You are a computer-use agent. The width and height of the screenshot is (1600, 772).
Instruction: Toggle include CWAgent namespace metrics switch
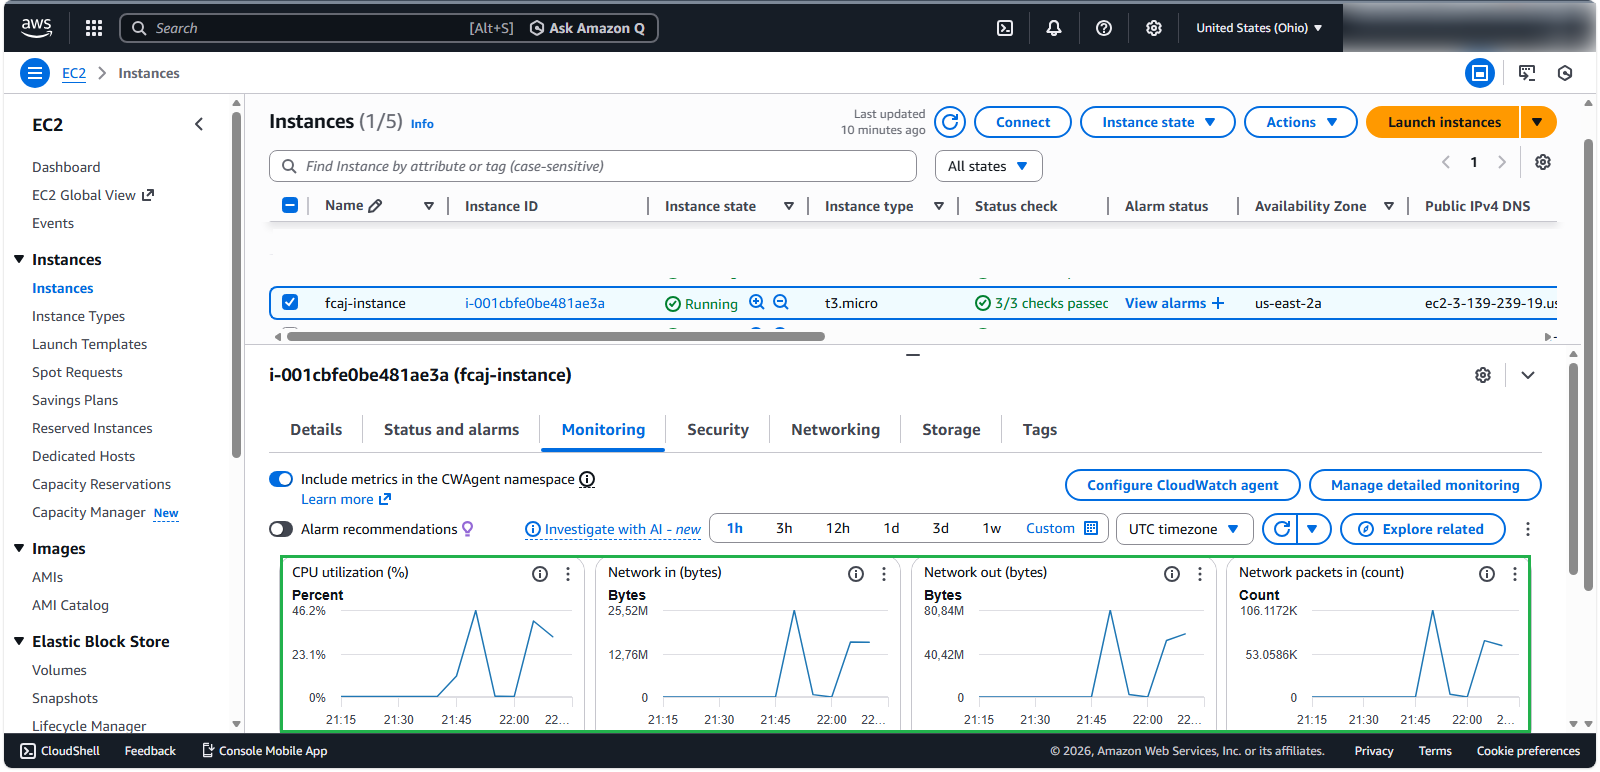(281, 479)
